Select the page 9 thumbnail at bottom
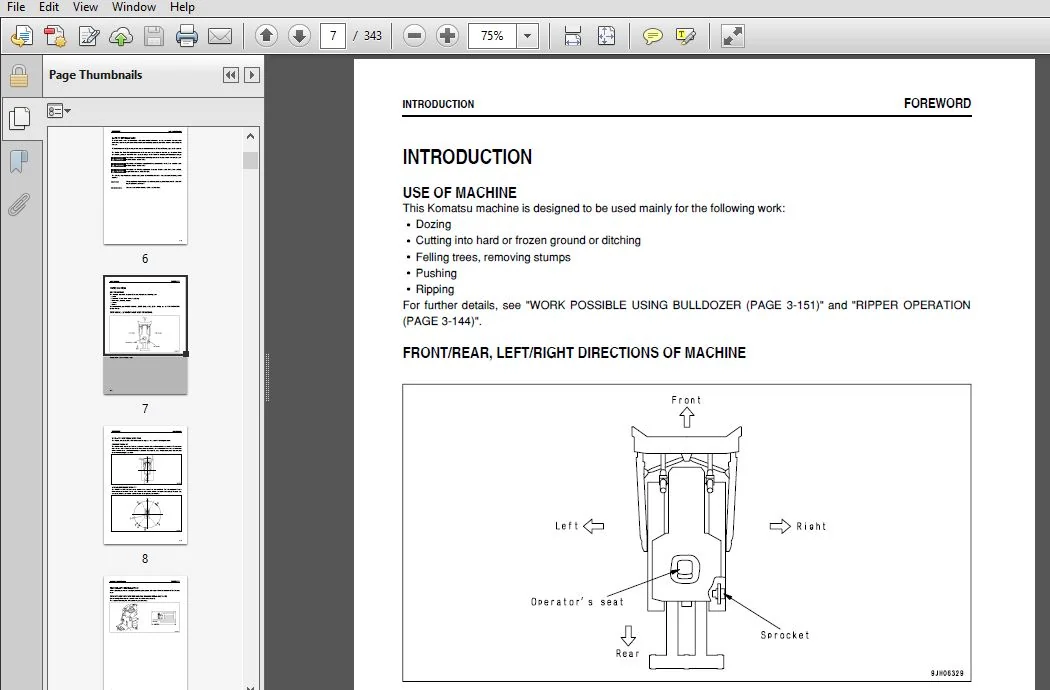This screenshot has width=1050, height=690. tap(145, 632)
